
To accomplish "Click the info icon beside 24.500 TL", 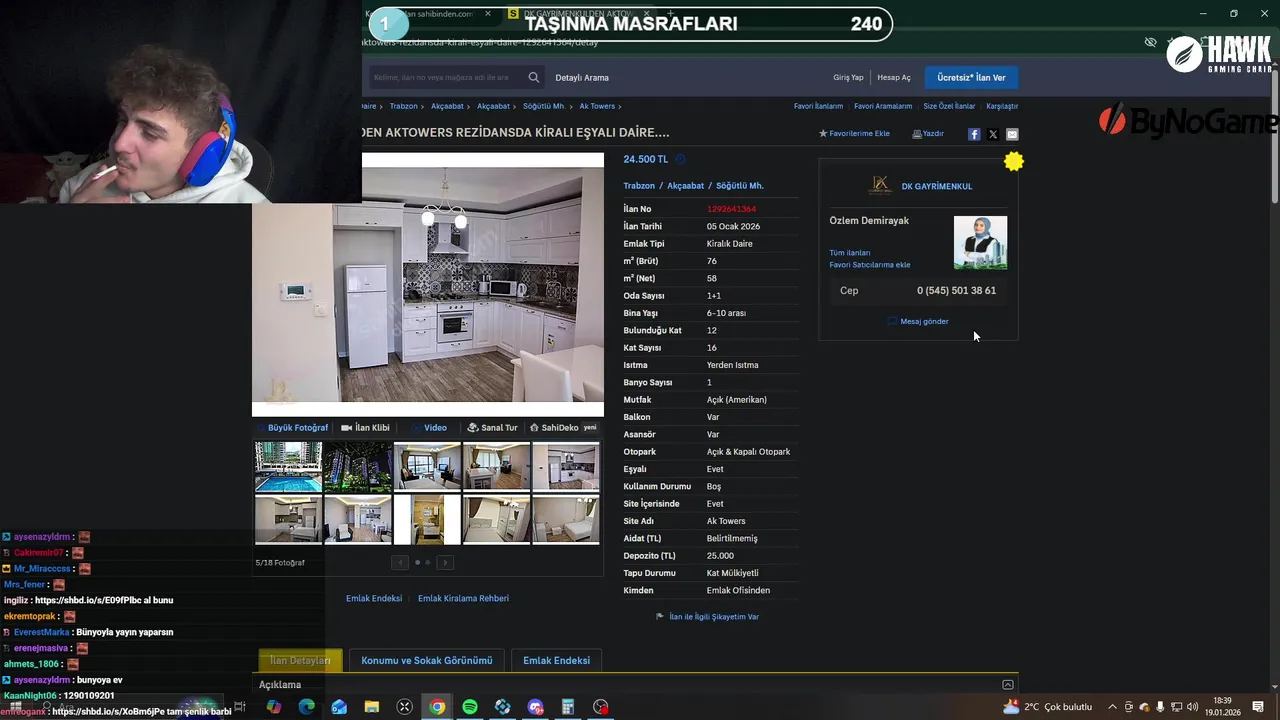I will click(x=680, y=159).
